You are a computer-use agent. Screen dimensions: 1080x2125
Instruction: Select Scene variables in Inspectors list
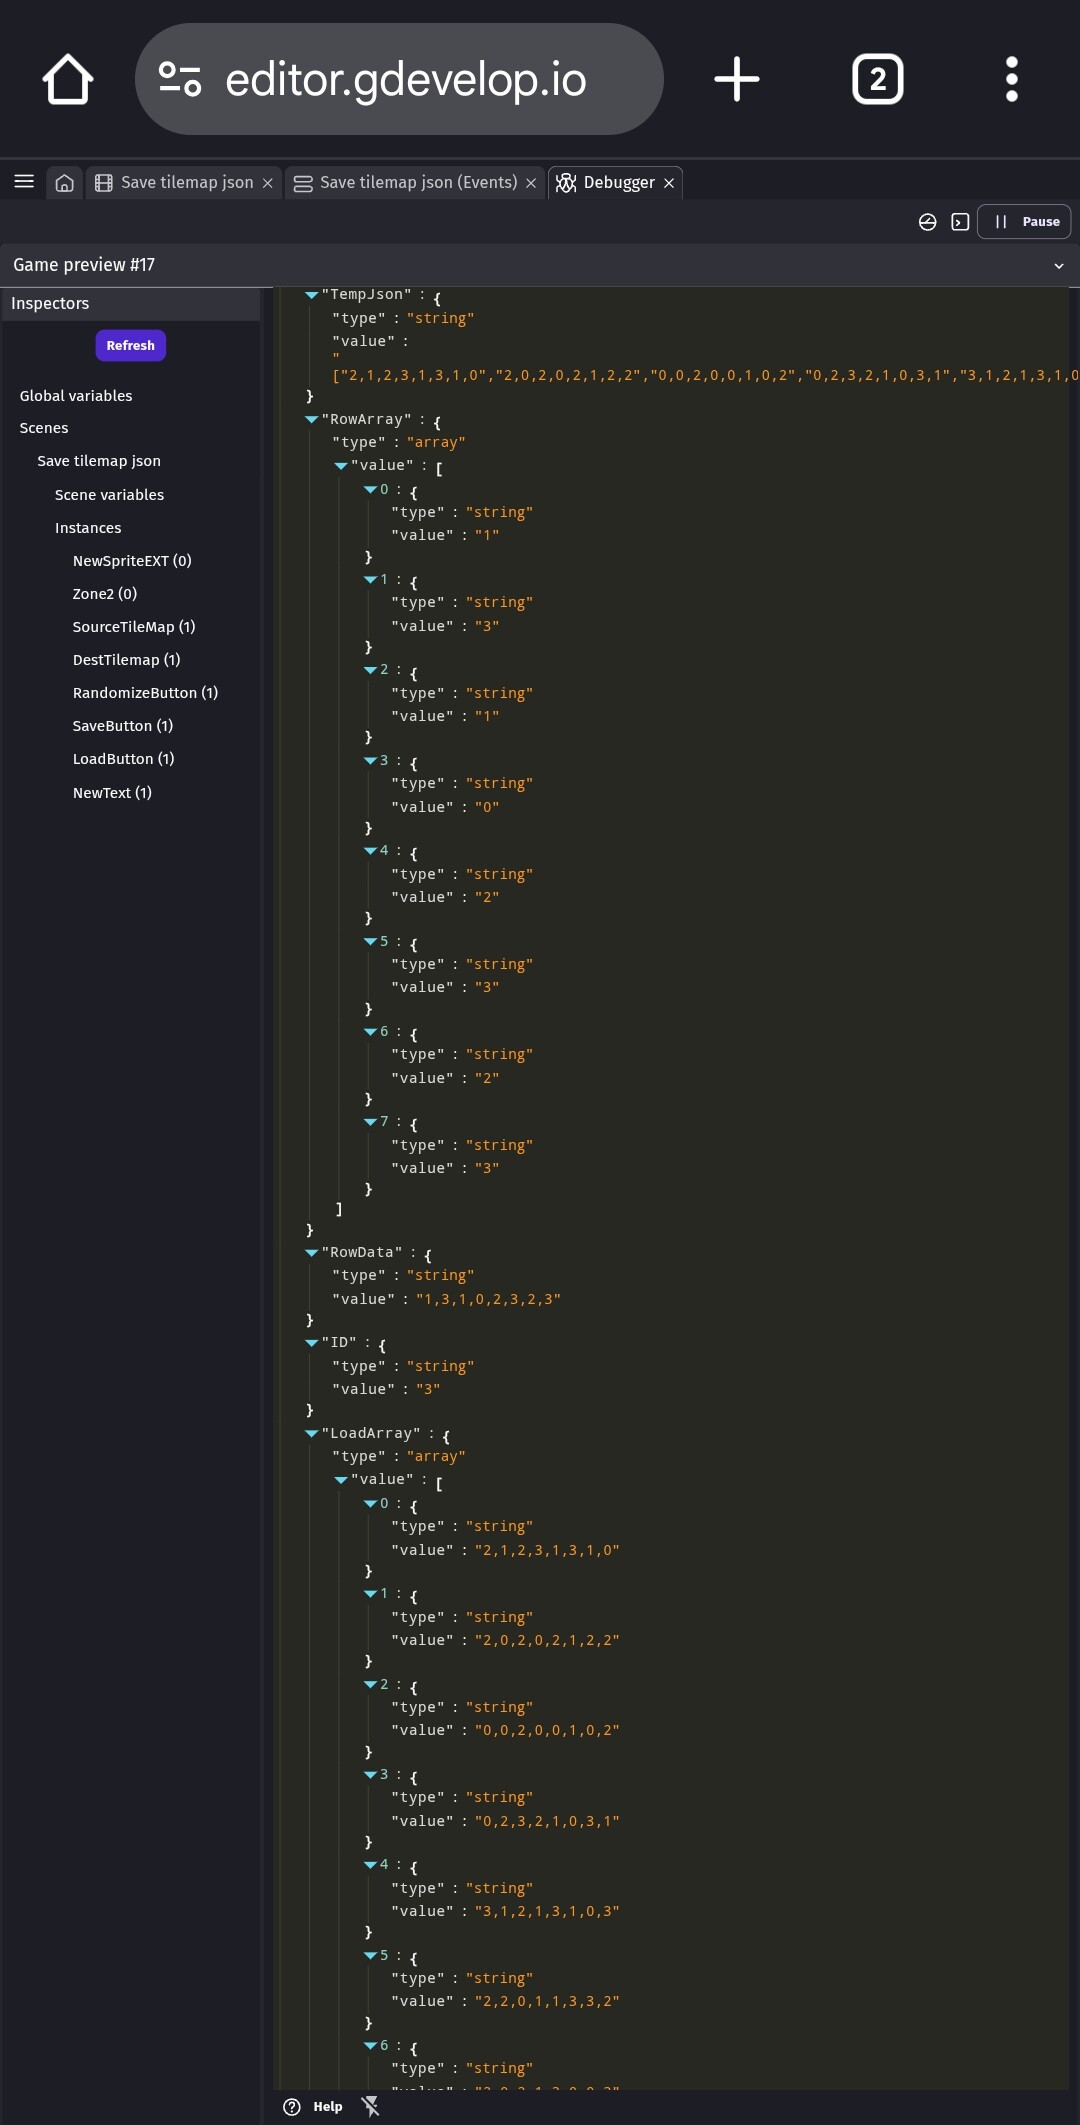[x=109, y=495]
